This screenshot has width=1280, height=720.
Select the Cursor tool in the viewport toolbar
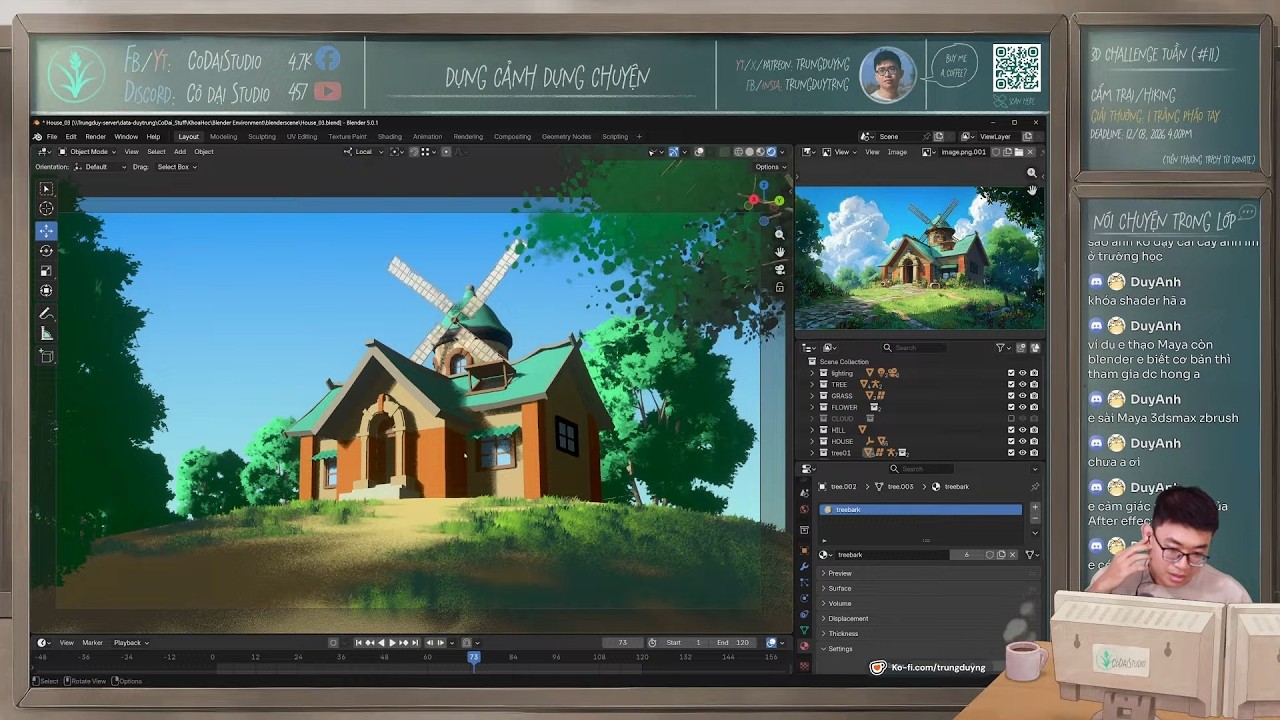46,208
